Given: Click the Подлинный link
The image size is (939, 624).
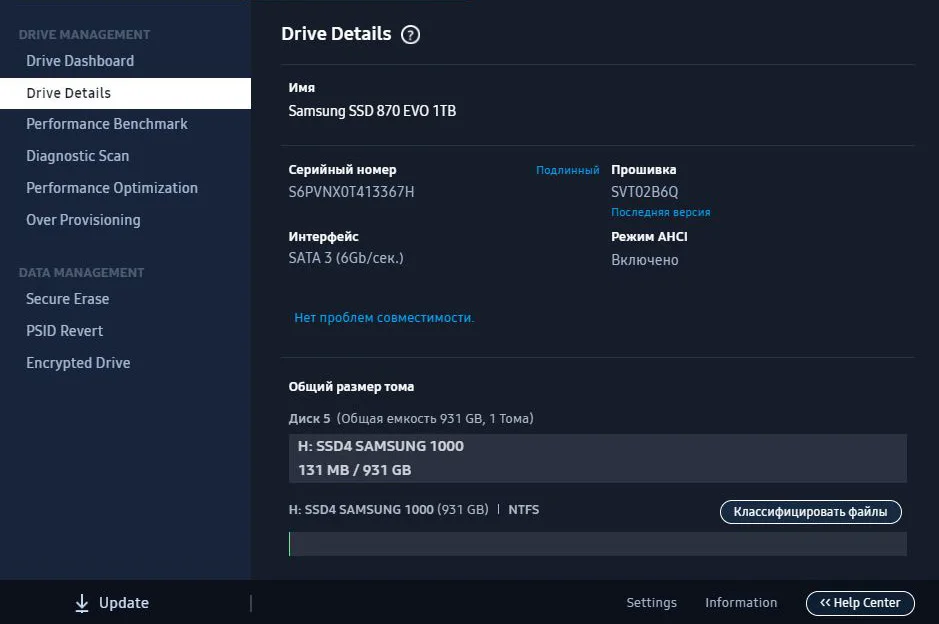Looking at the screenshot, I should [x=567, y=170].
